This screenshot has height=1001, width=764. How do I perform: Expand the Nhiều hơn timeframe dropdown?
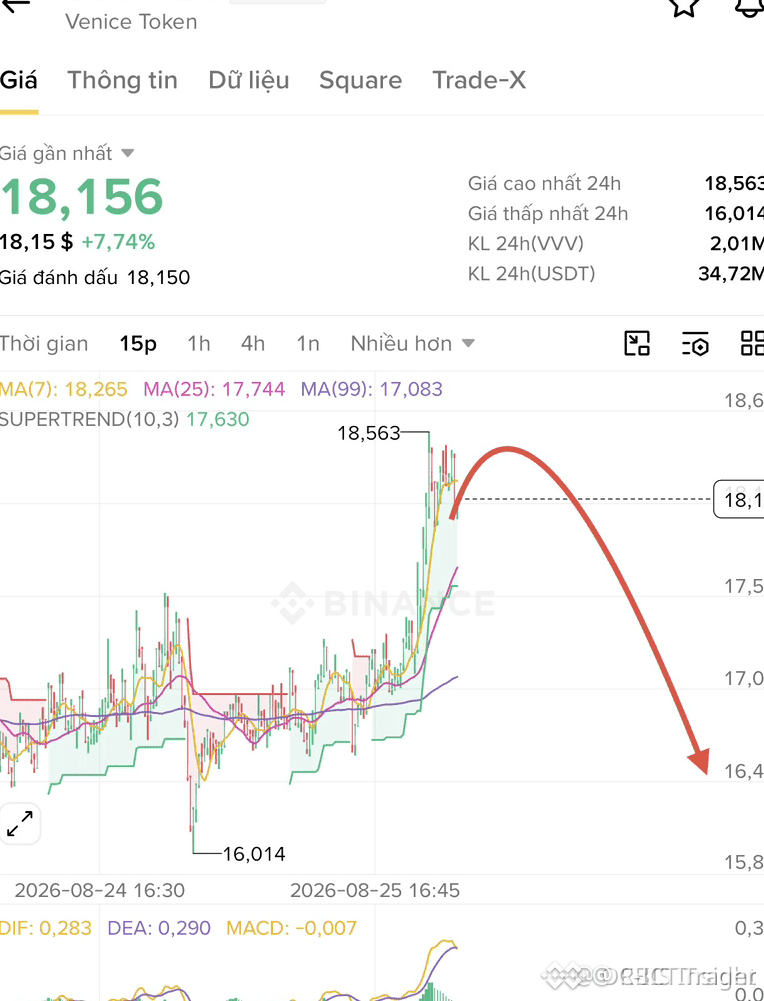tap(412, 343)
